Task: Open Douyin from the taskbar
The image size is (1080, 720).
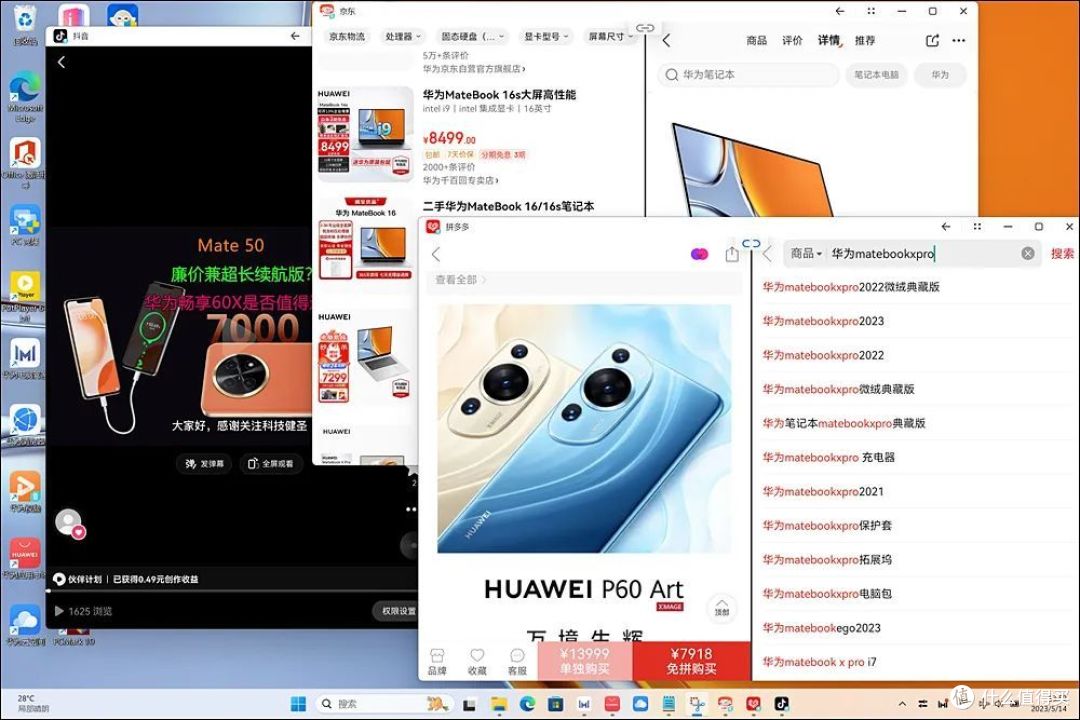Action: (x=781, y=703)
